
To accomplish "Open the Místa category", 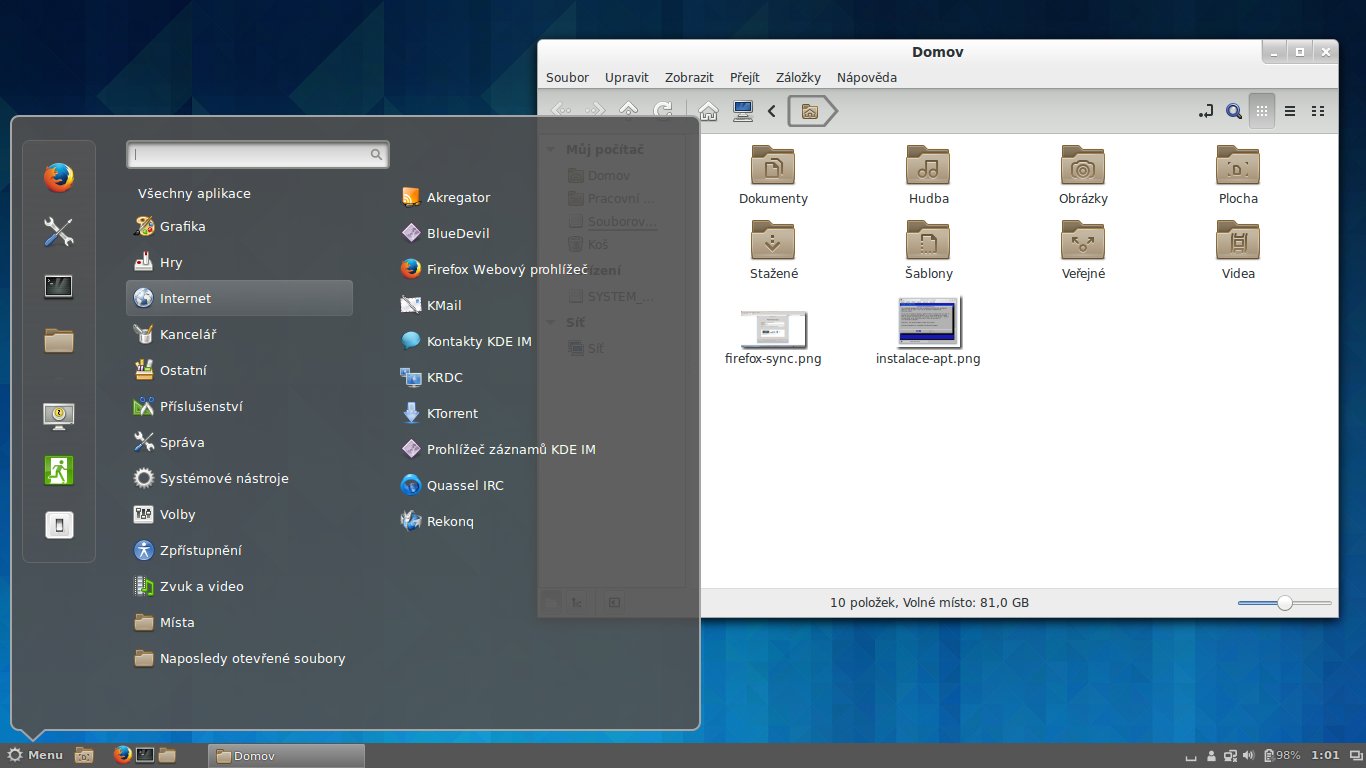I will click(239, 622).
